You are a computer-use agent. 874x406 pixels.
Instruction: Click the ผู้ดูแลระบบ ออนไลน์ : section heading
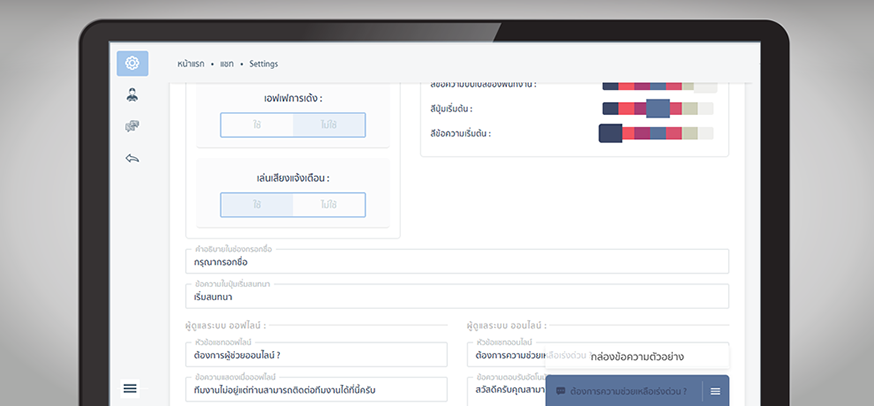(x=507, y=325)
